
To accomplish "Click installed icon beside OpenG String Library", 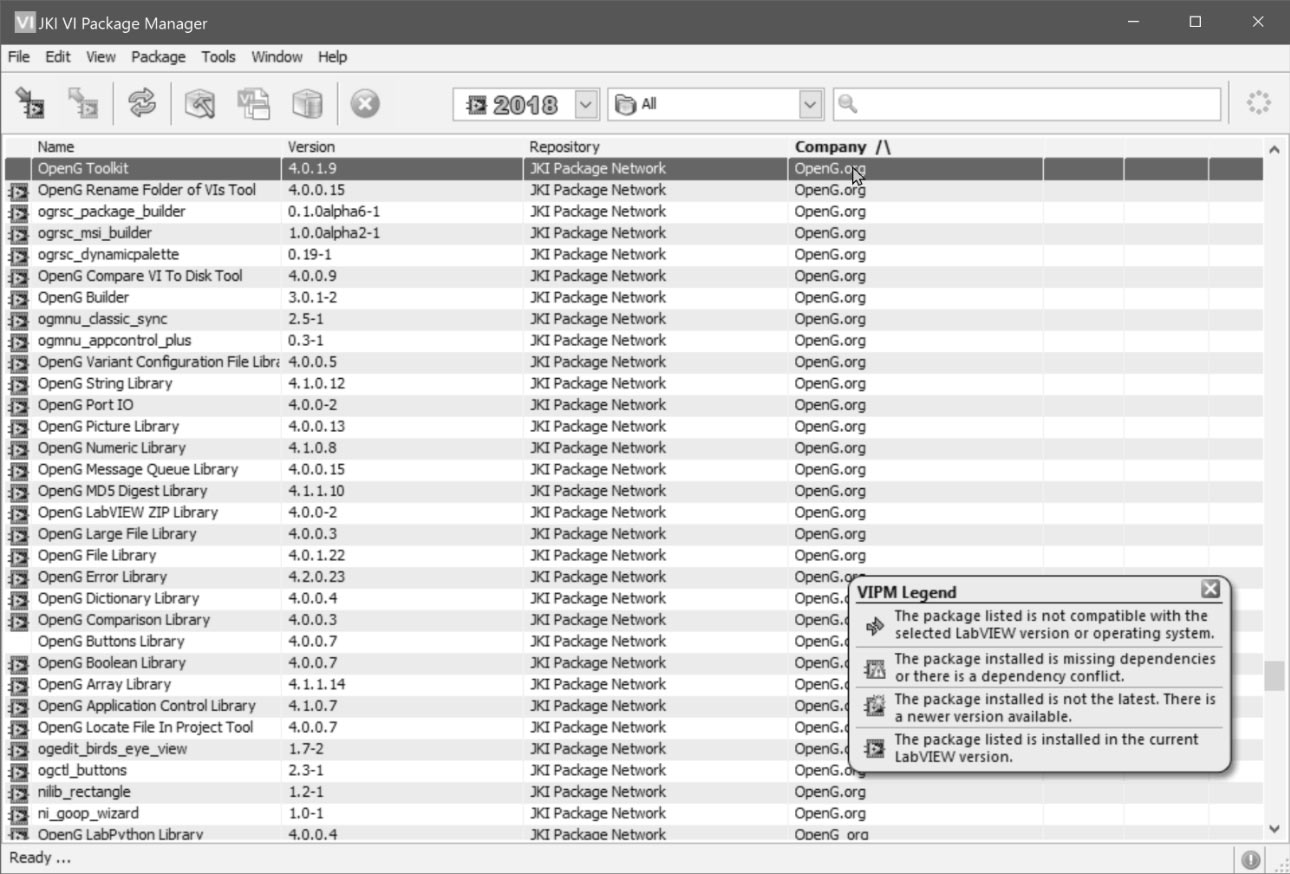I will click(x=17, y=384).
